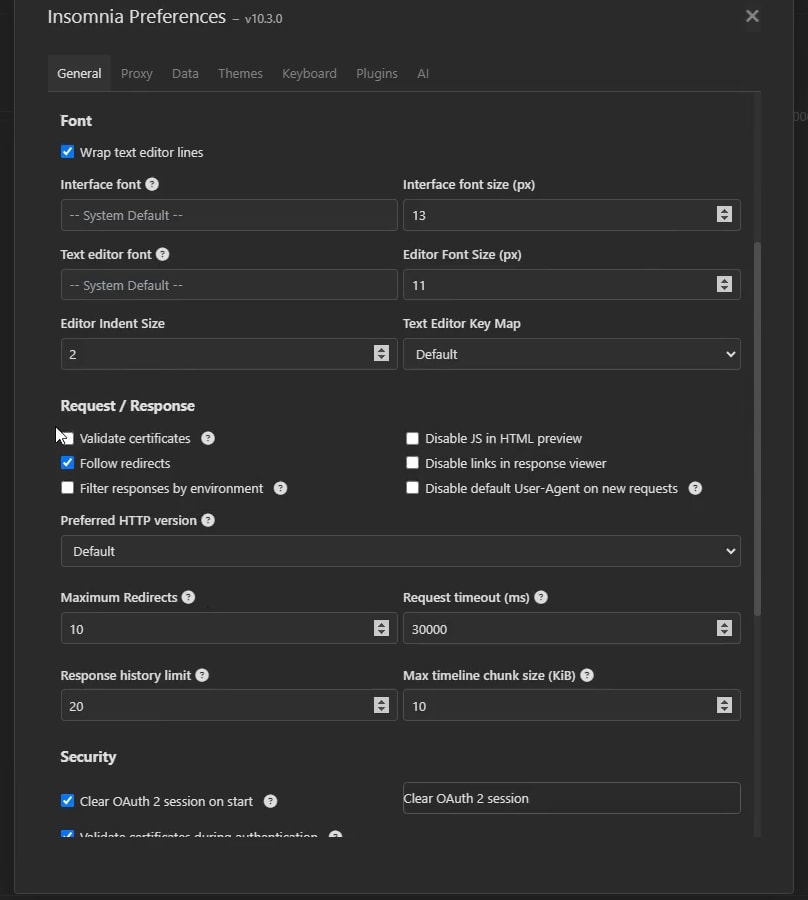808x900 pixels.
Task: Click help icon beside Preferred HTTP version
Action: (x=208, y=520)
